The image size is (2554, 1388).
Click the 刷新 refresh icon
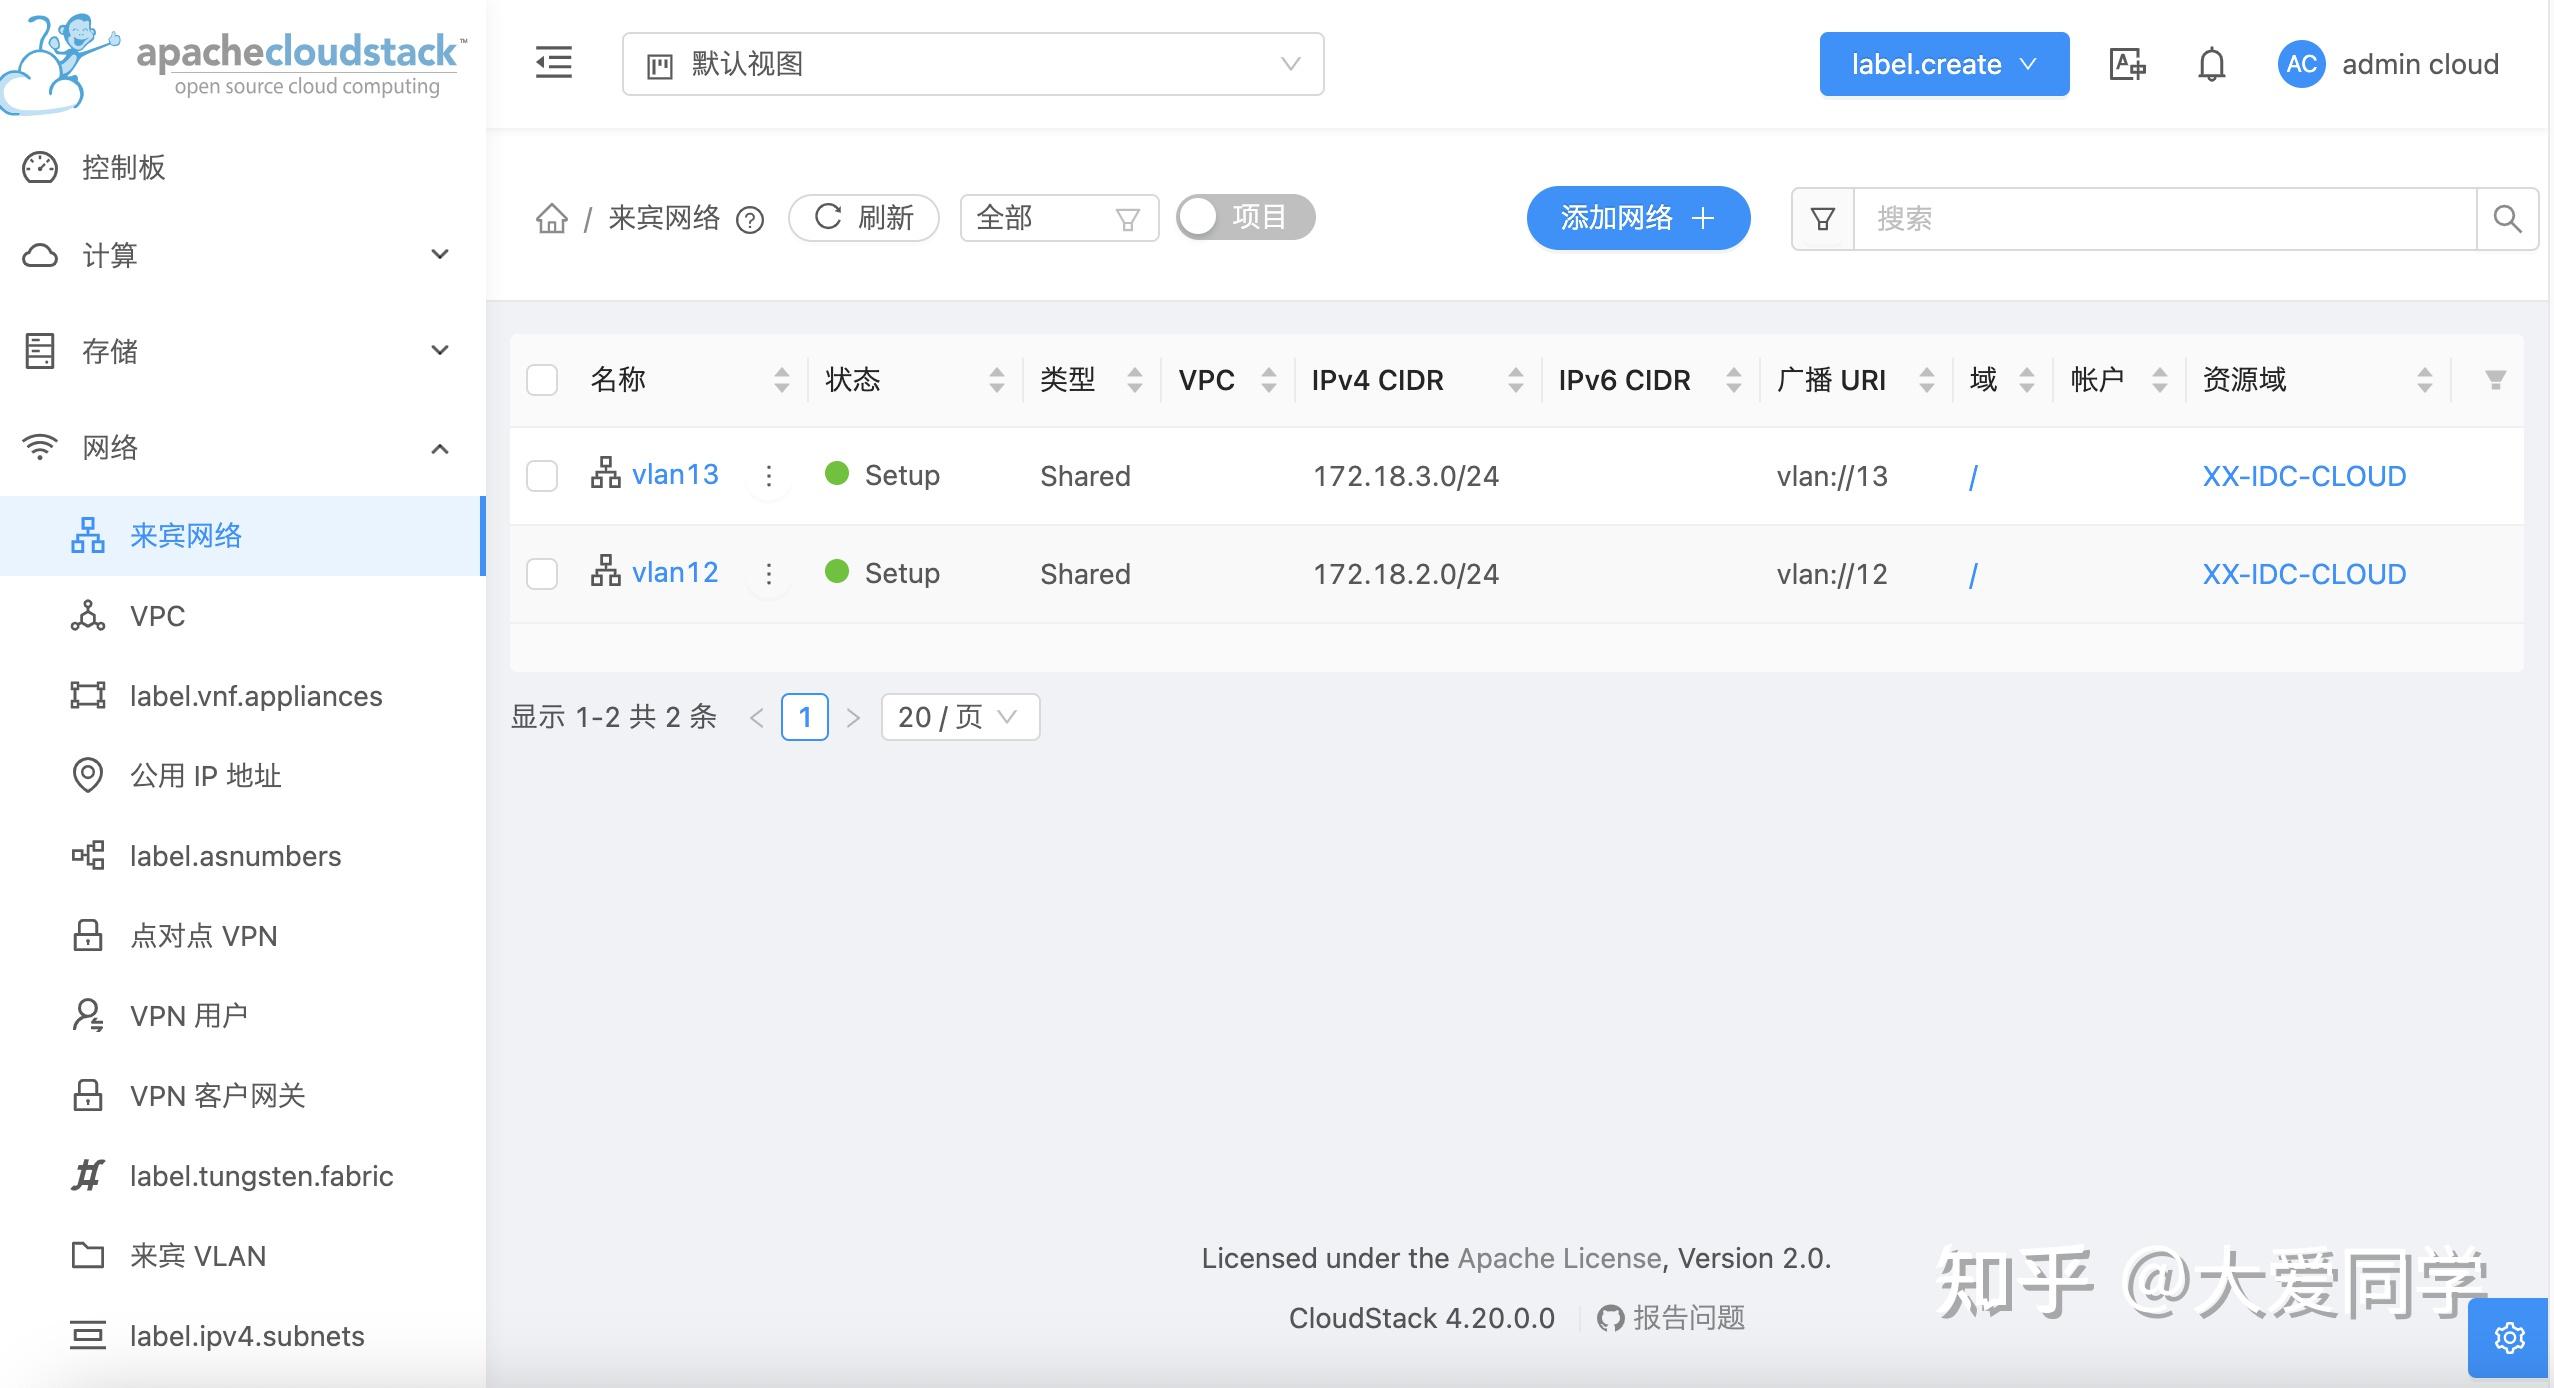[829, 217]
